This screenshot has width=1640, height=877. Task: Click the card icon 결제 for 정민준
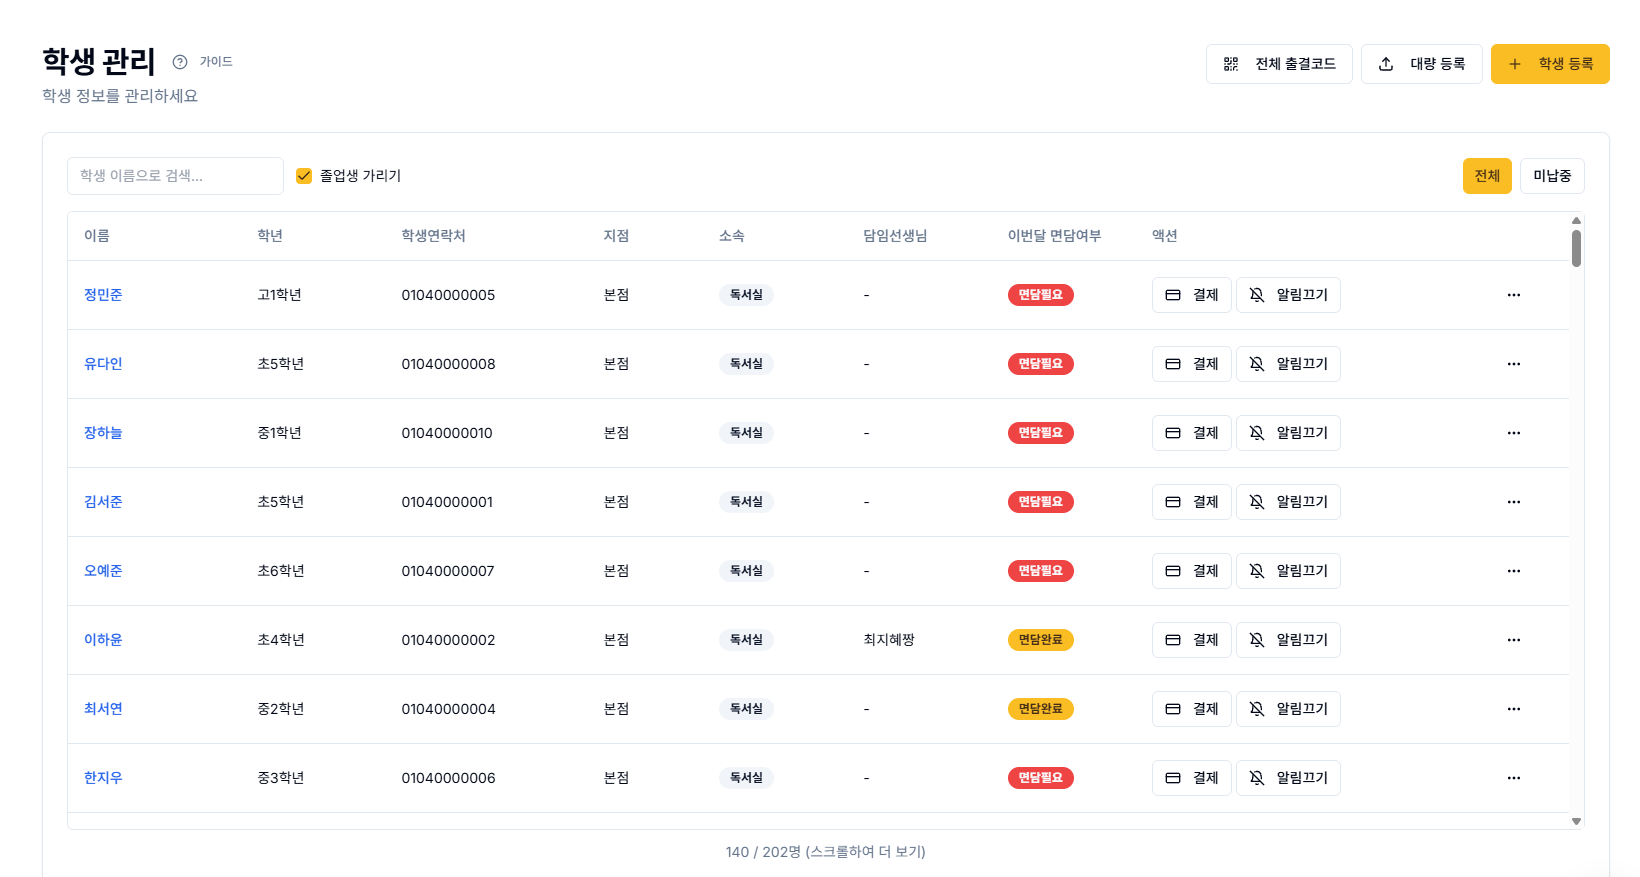pyautogui.click(x=1173, y=295)
